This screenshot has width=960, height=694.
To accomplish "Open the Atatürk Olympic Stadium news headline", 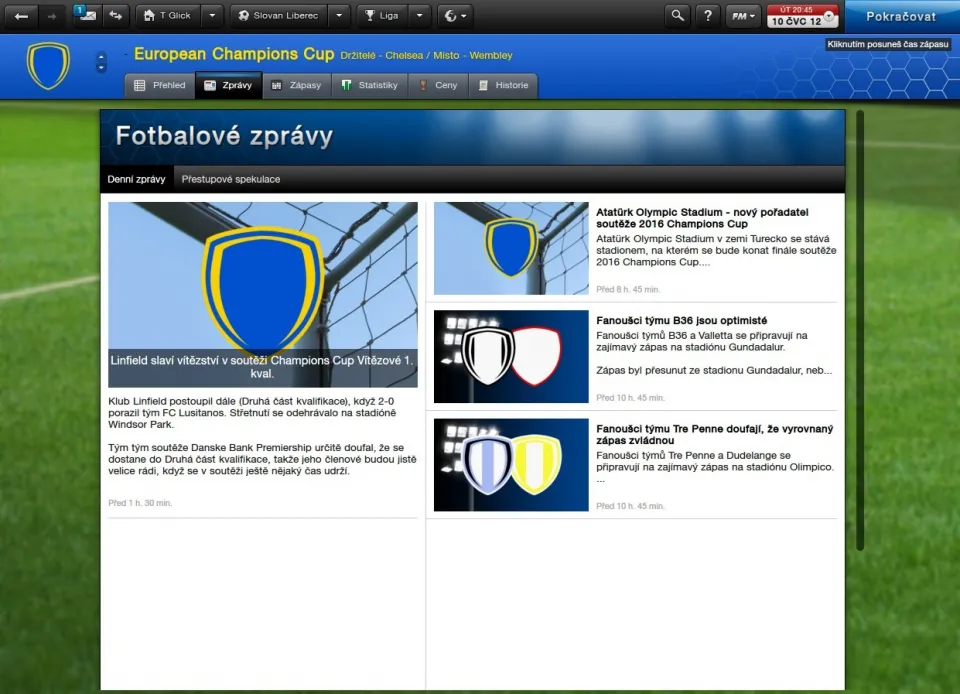I will tap(701, 218).
